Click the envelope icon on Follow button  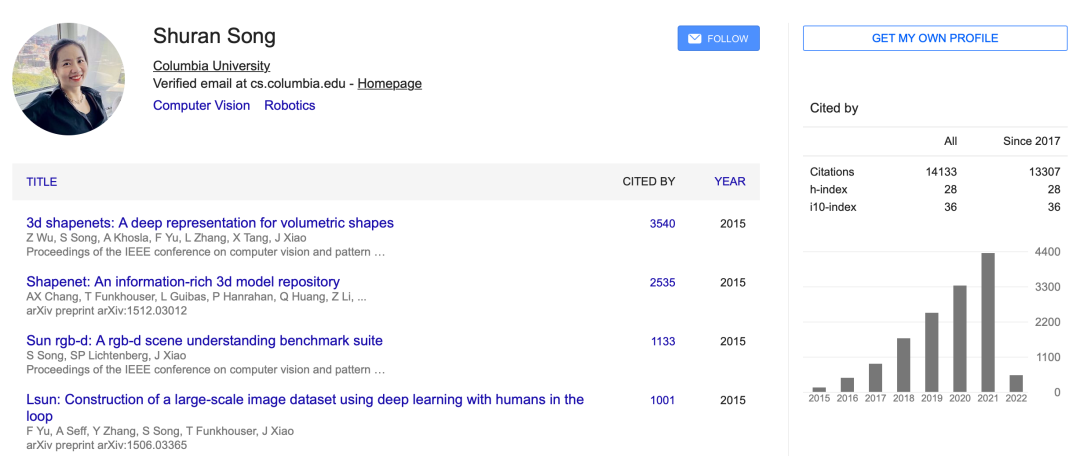pyautogui.click(x=694, y=39)
